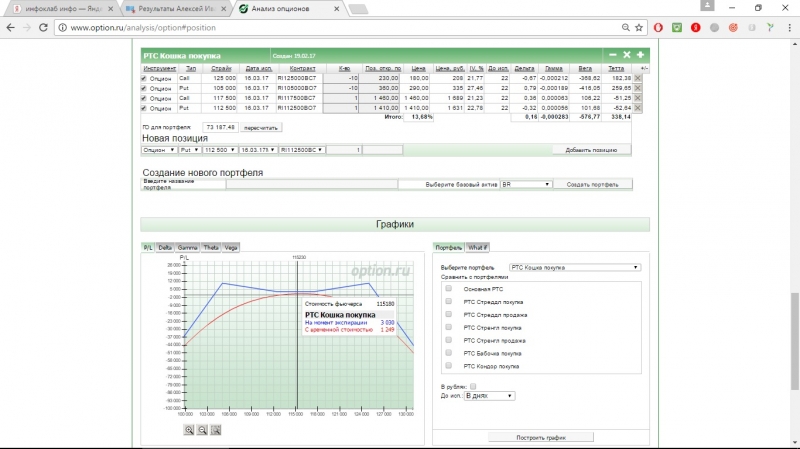Remove the Call 125 000 option row
The height and width of the screenshot is (449, 800).
click(x=638, y=78)
